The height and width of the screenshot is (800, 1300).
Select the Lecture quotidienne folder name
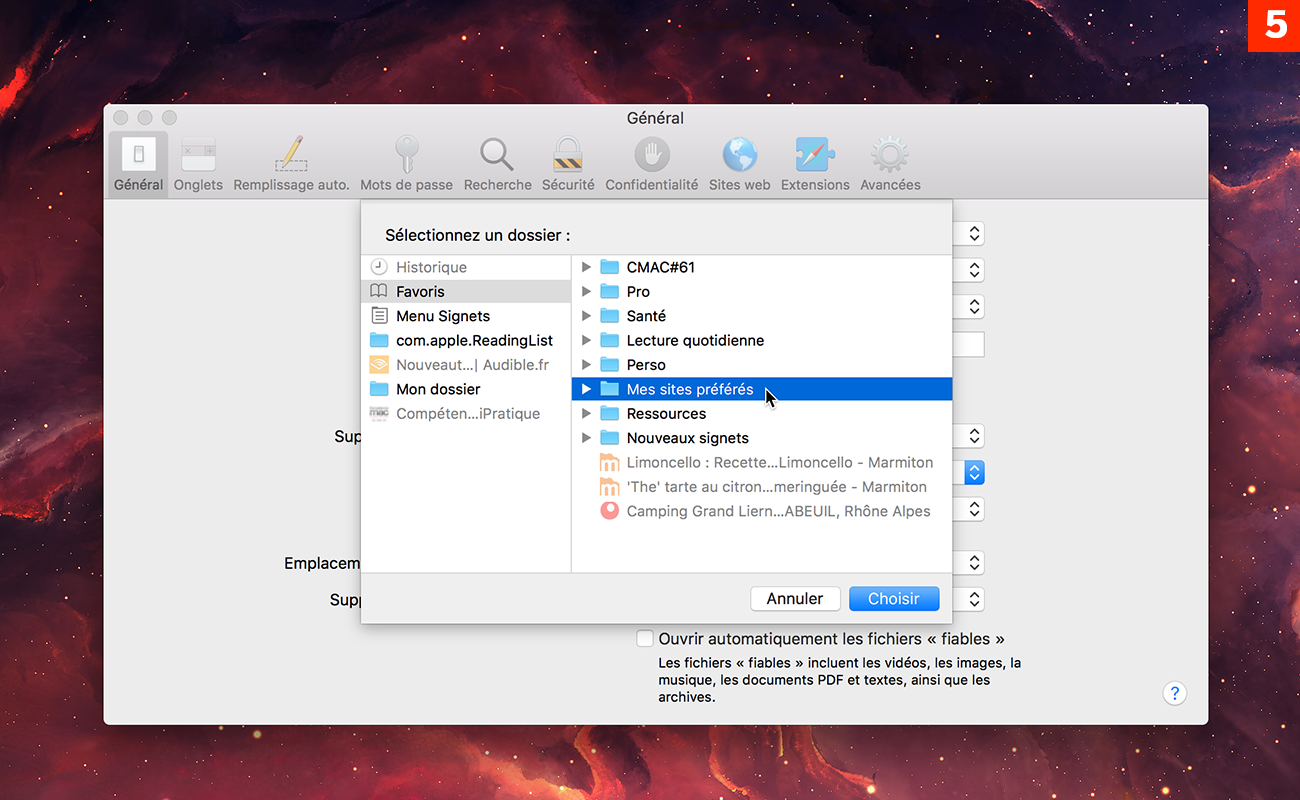(x=695, y=340)
